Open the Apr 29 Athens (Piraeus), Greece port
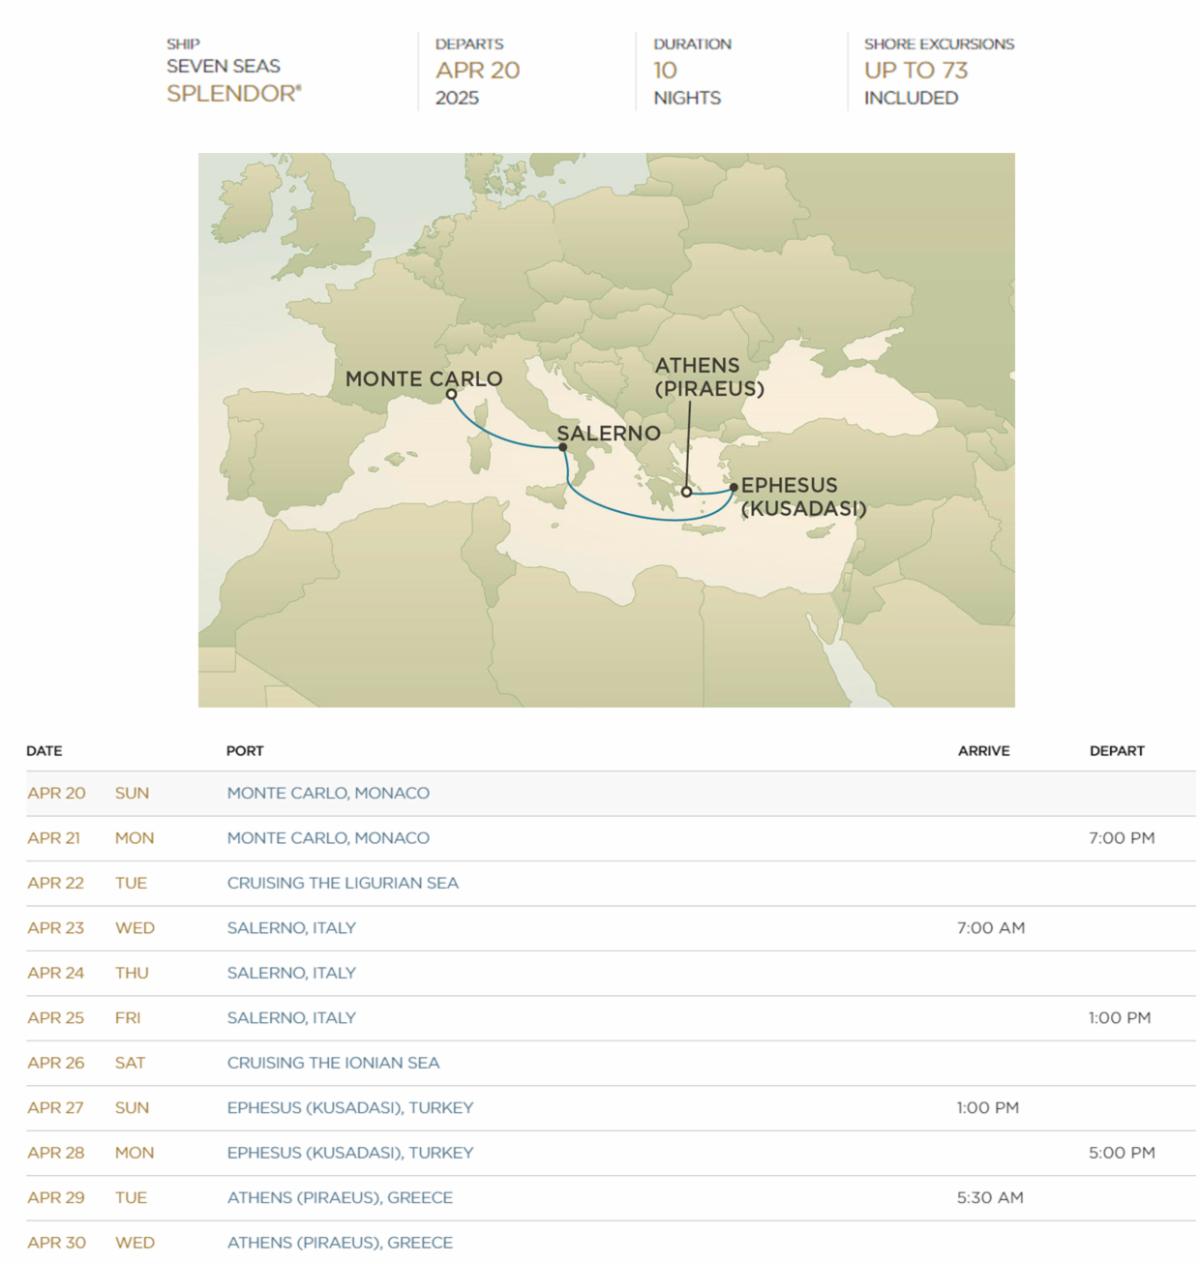 point(340,1198)
